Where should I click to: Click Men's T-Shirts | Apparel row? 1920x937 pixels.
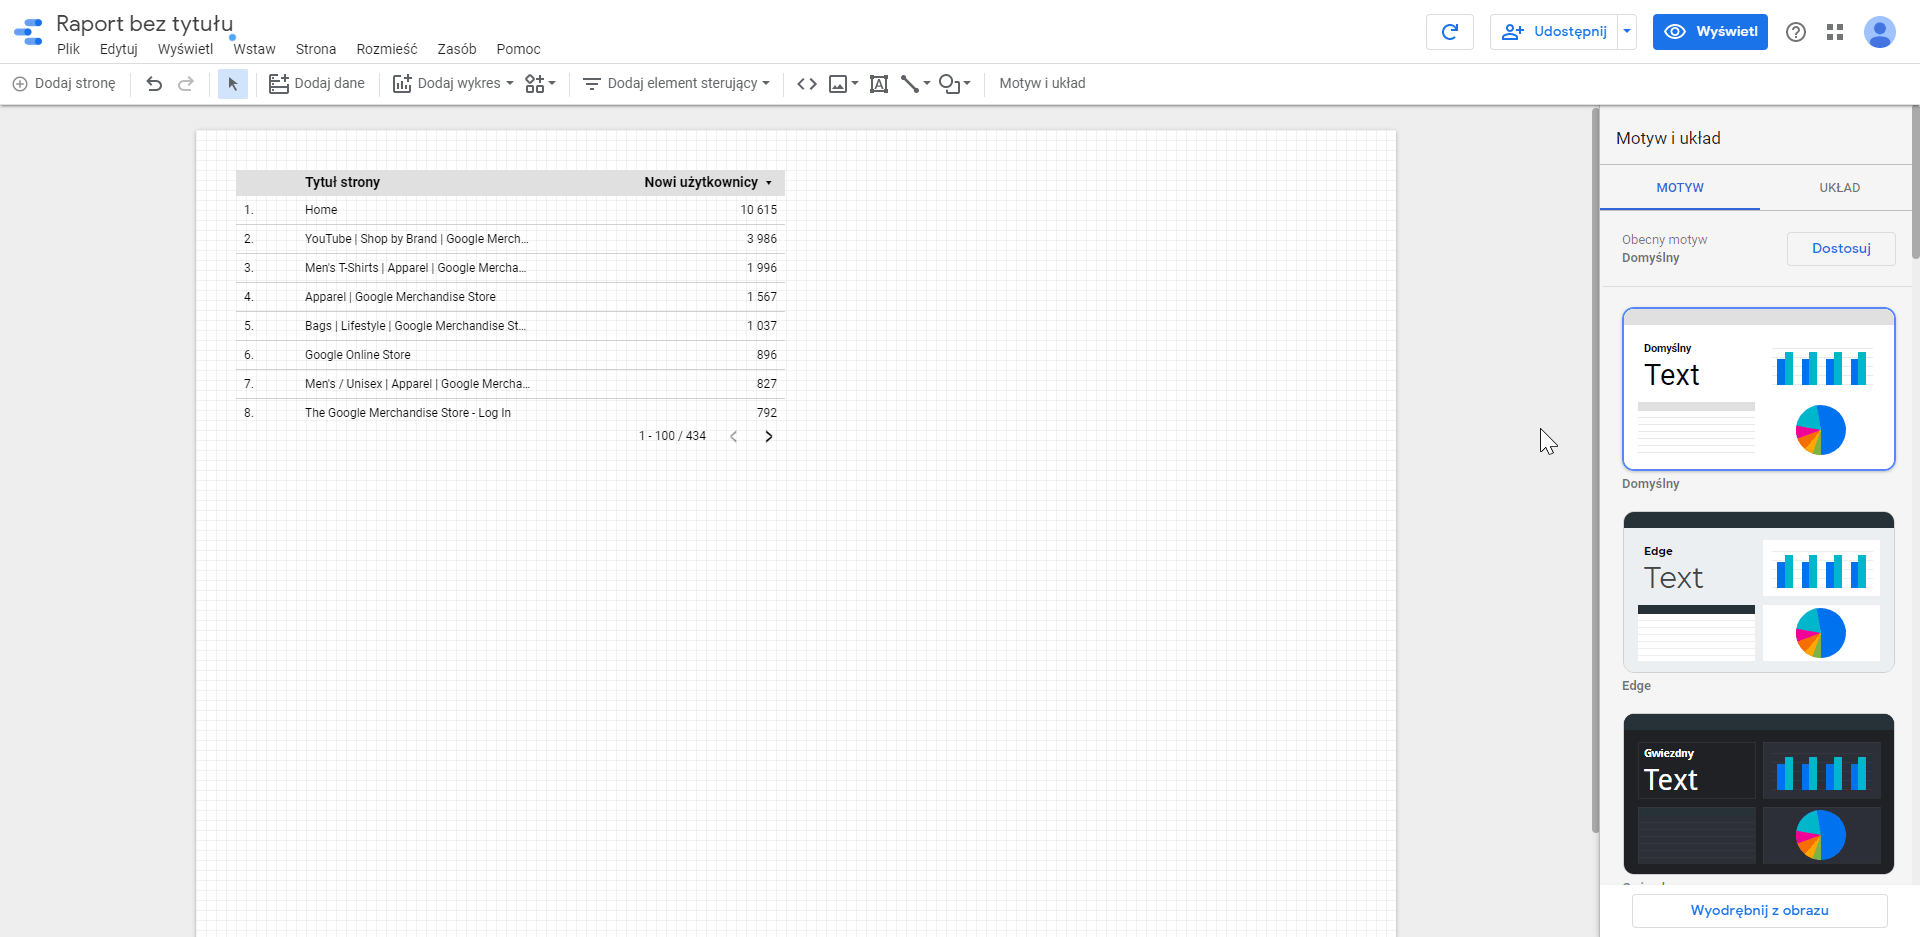[510, 268]
